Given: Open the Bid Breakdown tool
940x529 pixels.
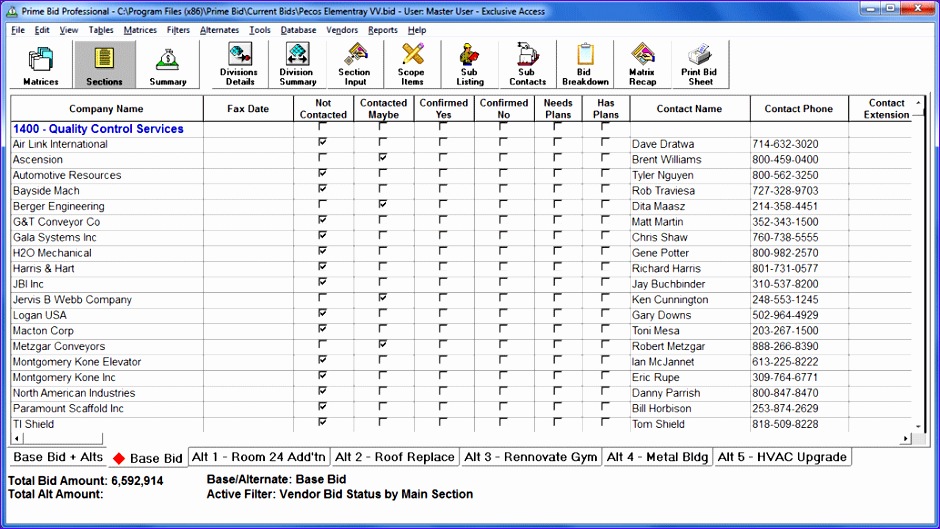Looking at the screenshot, I should [585, 65].
